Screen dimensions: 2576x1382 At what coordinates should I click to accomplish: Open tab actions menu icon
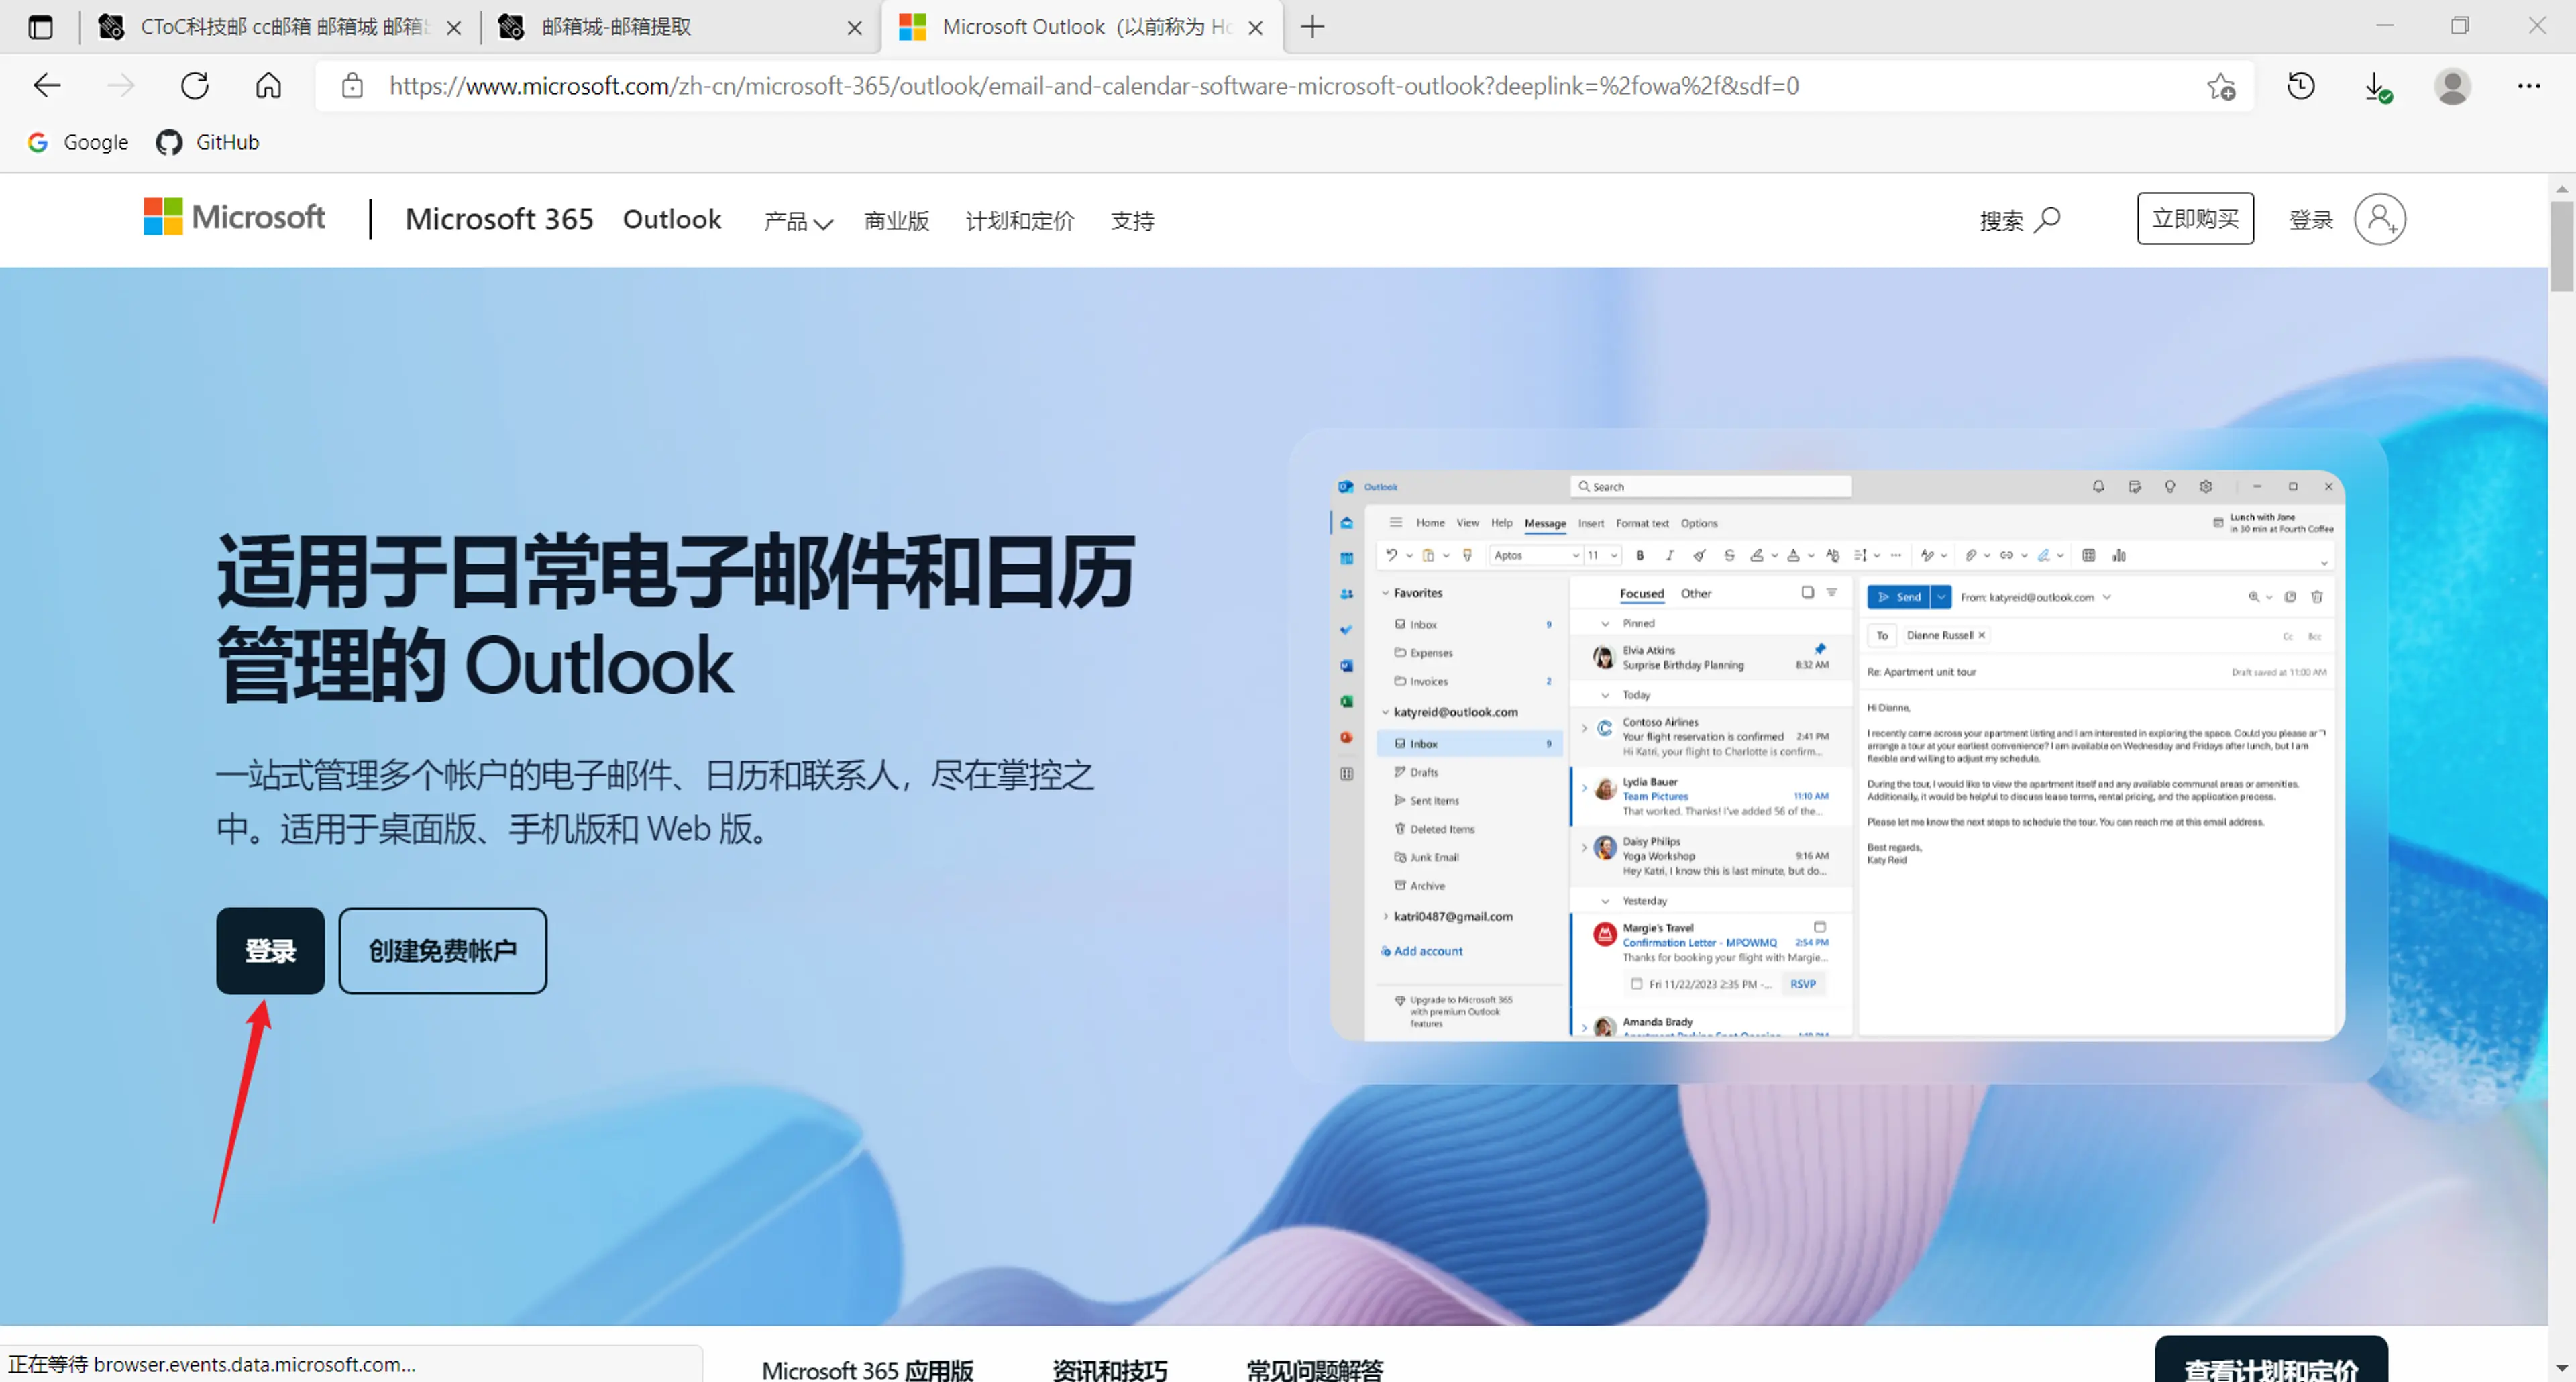point(40,27)
